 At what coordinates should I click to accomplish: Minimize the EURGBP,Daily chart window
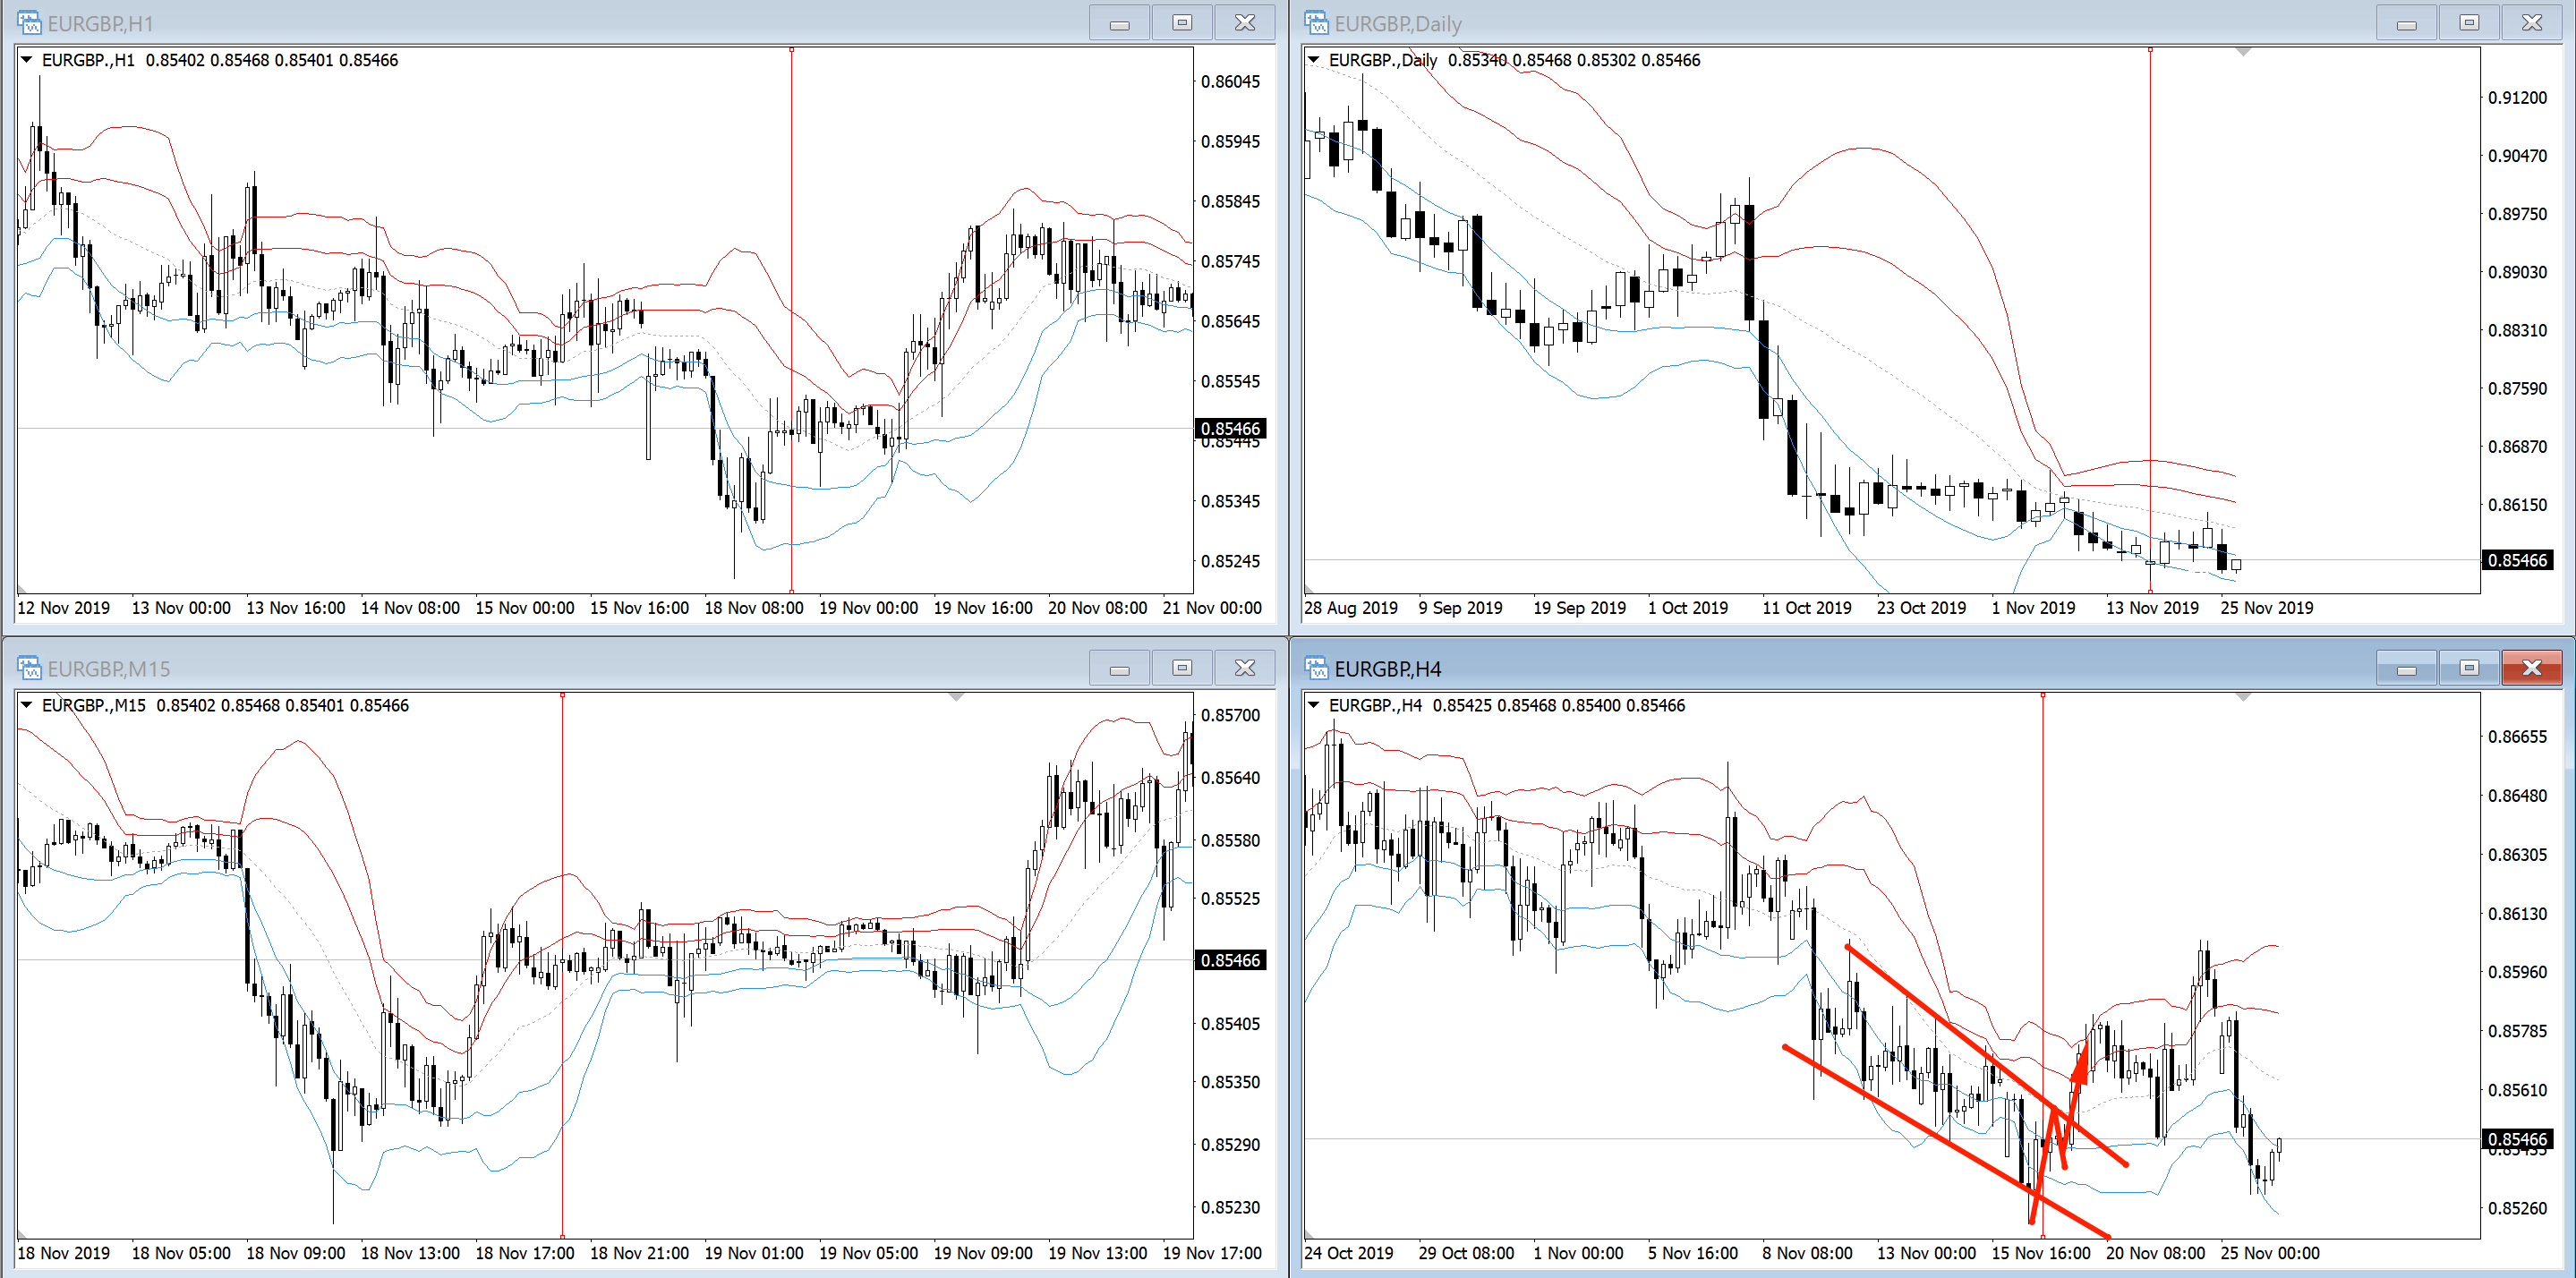2406,22
